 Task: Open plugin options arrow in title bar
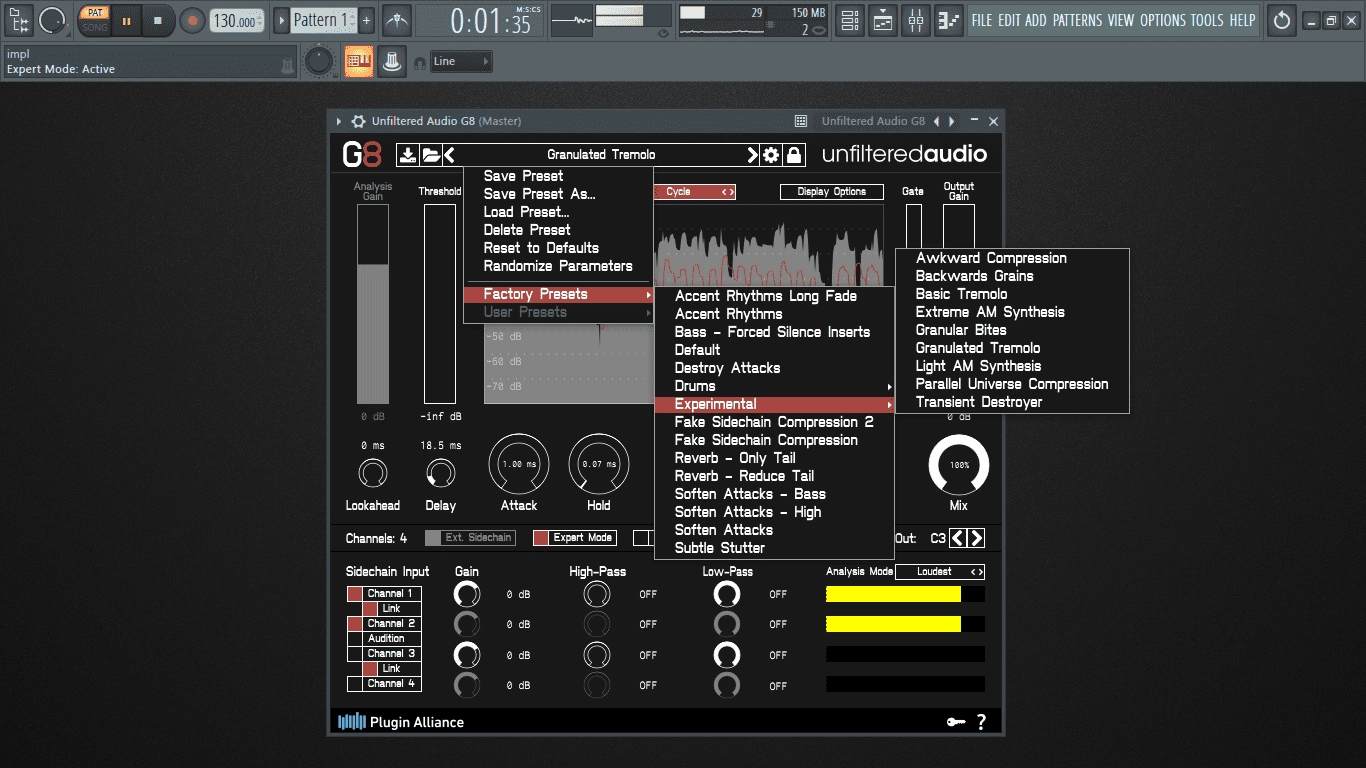[x=339, y=121]
